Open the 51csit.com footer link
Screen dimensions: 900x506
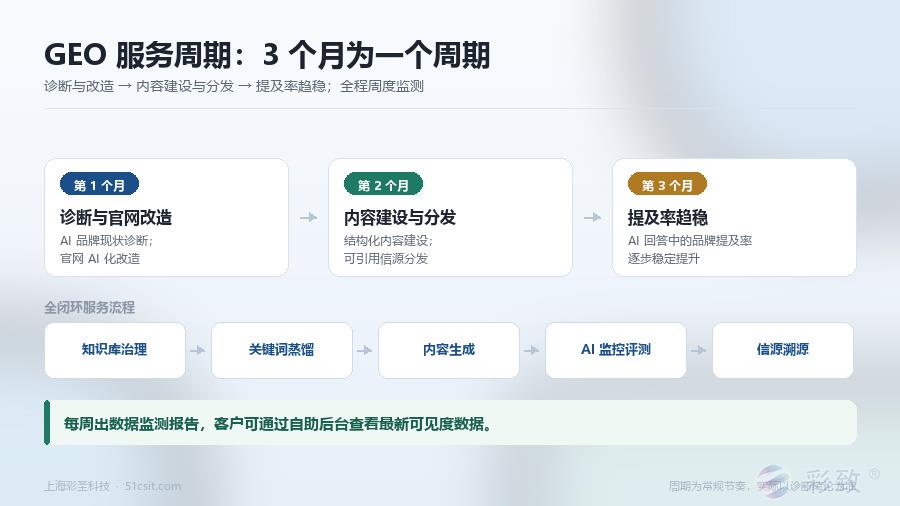(153, 486)
